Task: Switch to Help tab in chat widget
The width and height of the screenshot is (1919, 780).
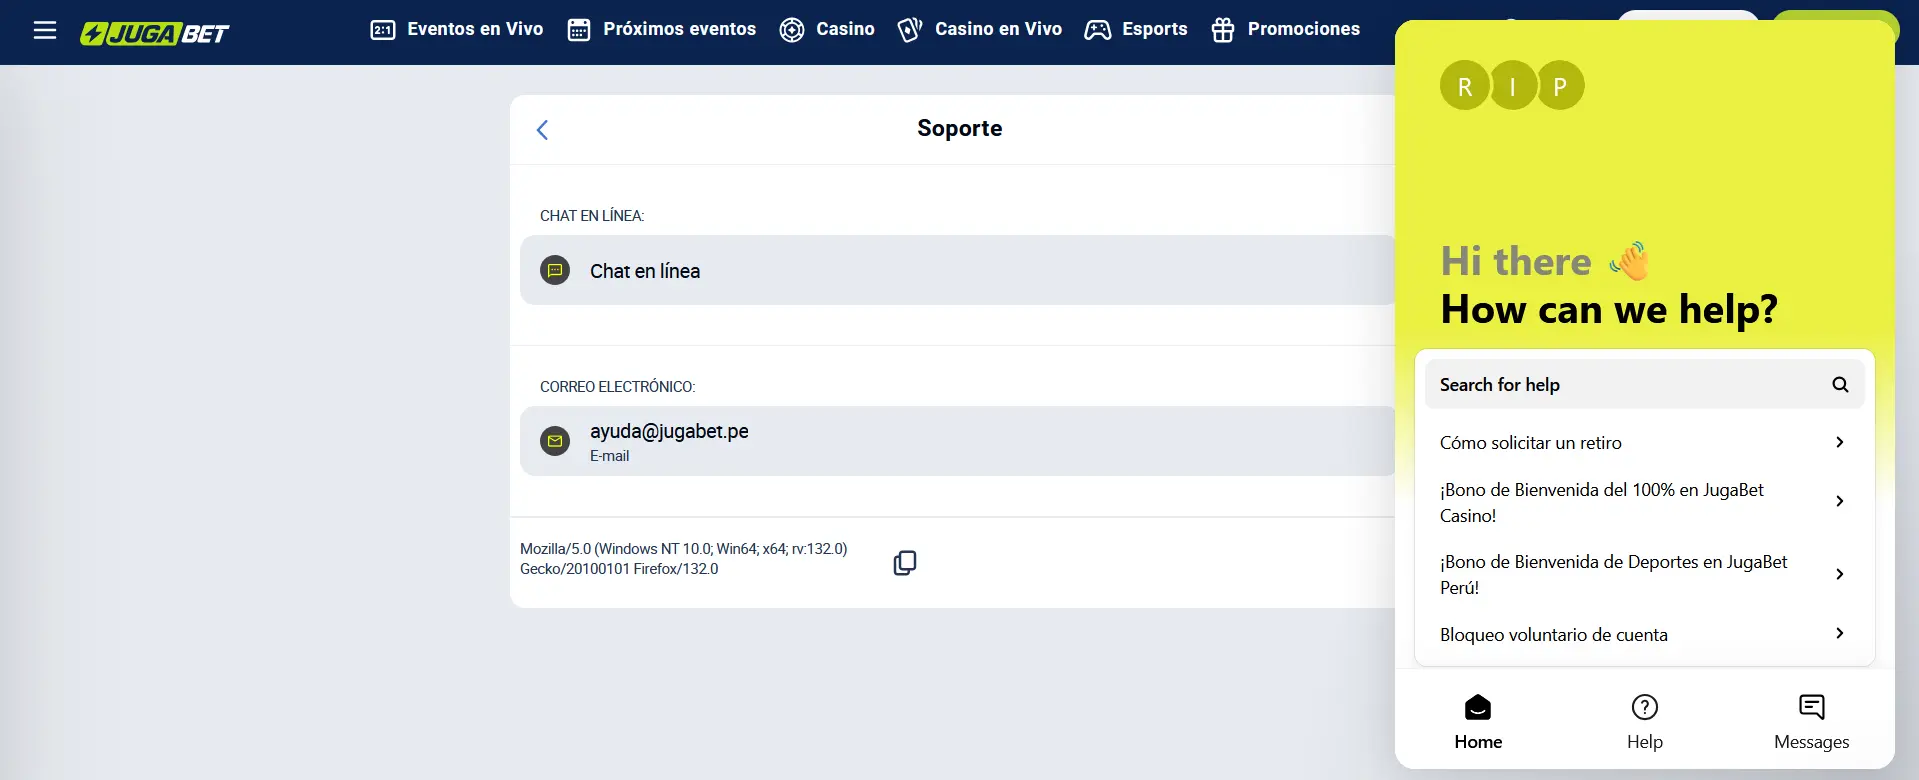Action: (x=1644, y=722)
